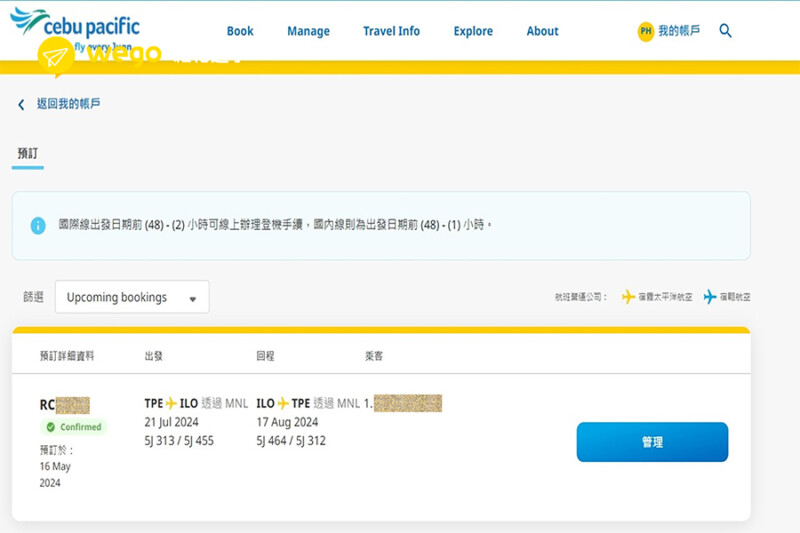This screenshot has width=800, height=533.
Task: Click the yellow plane between TPE and ILO
Action: tap(171, 403)
